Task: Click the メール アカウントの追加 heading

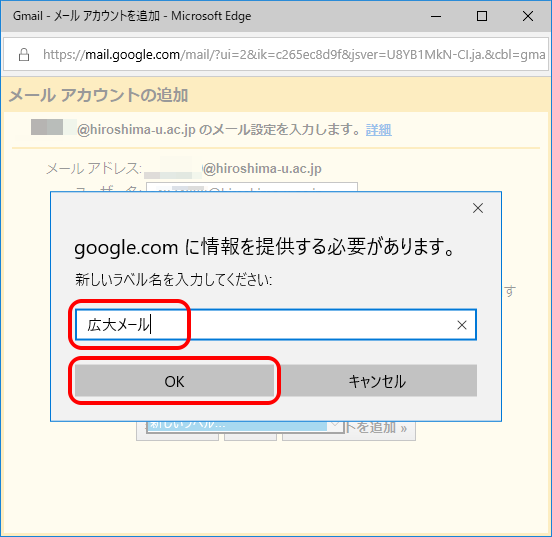Action: (x=98, y=95)
